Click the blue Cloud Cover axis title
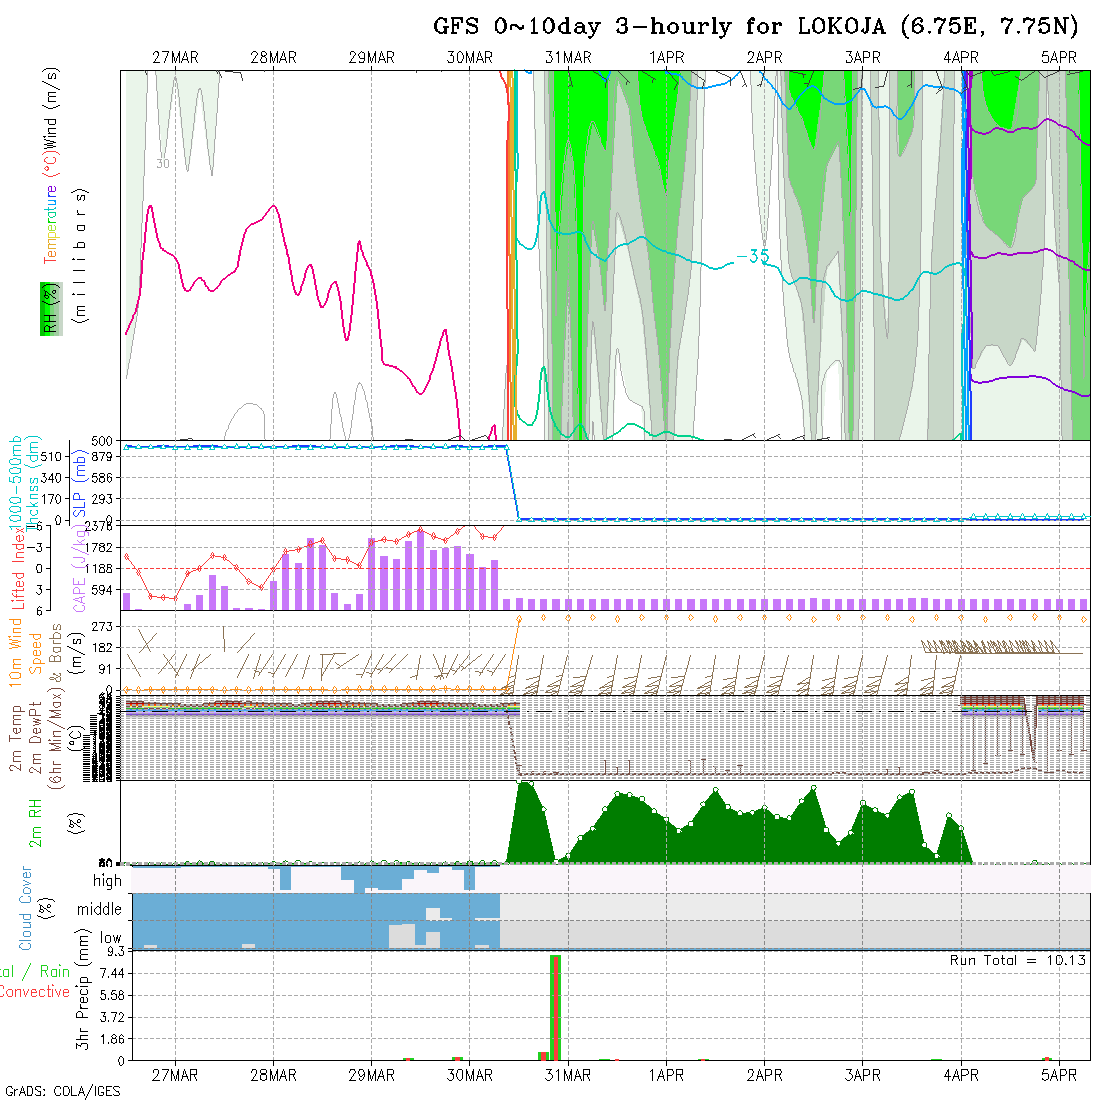Screen dimensions: 1100x1100 click(x=26, y=909)
